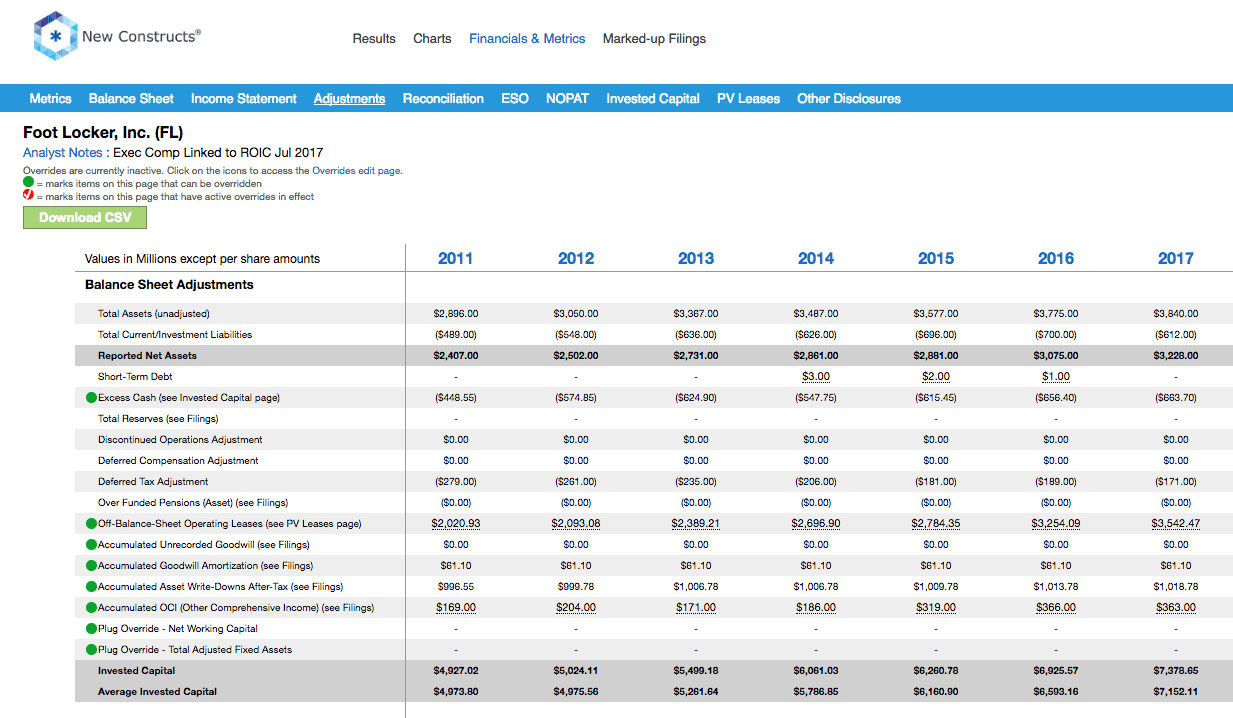Click override icon beside Accumulated Goodwill Amortization

pos(91,566)
